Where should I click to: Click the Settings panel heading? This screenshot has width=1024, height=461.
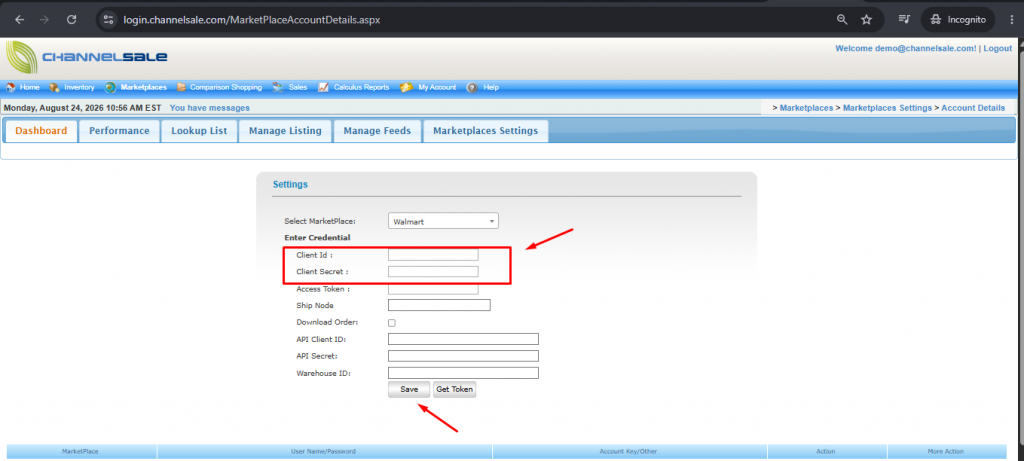290,185
